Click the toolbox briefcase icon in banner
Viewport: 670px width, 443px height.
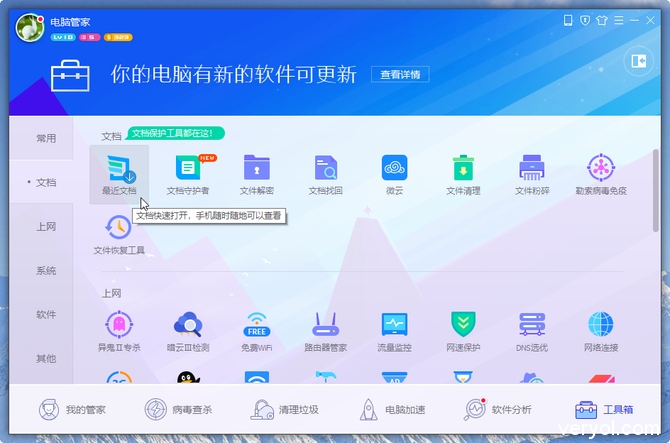click(x=70, y=76)
